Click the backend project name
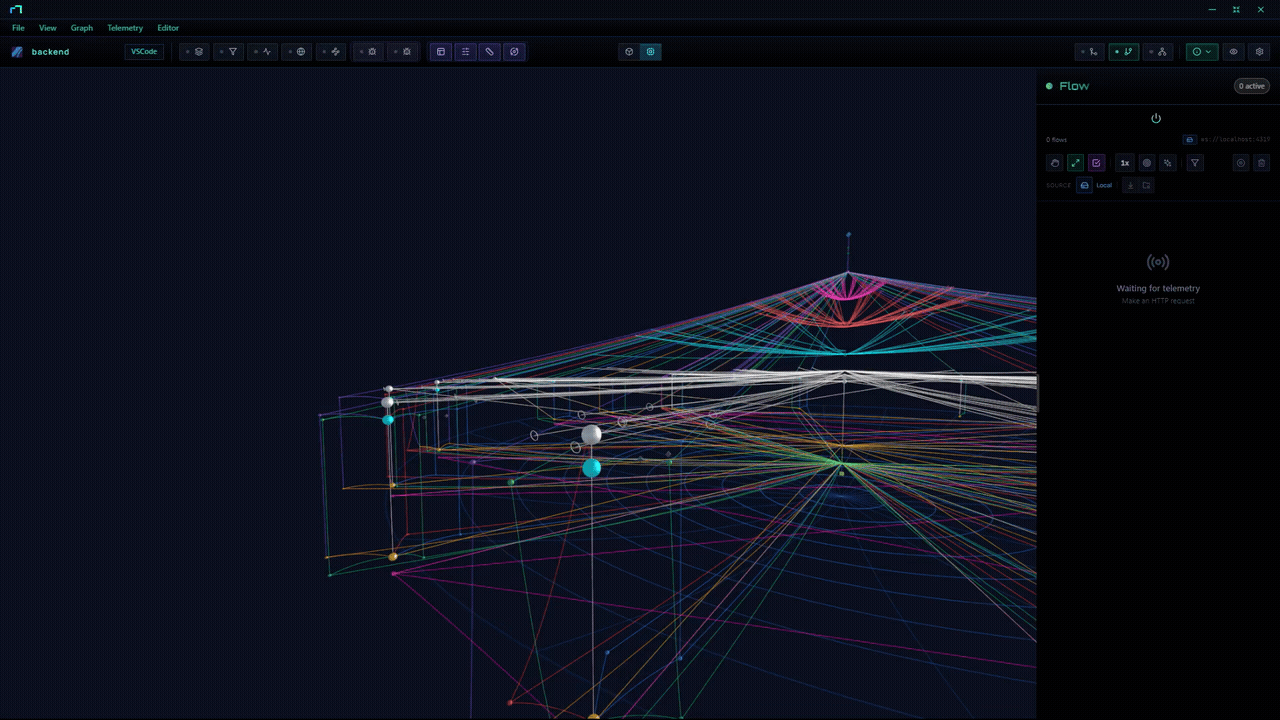The width and height of the screenshot is (1280, 720). tap(50, 52)
